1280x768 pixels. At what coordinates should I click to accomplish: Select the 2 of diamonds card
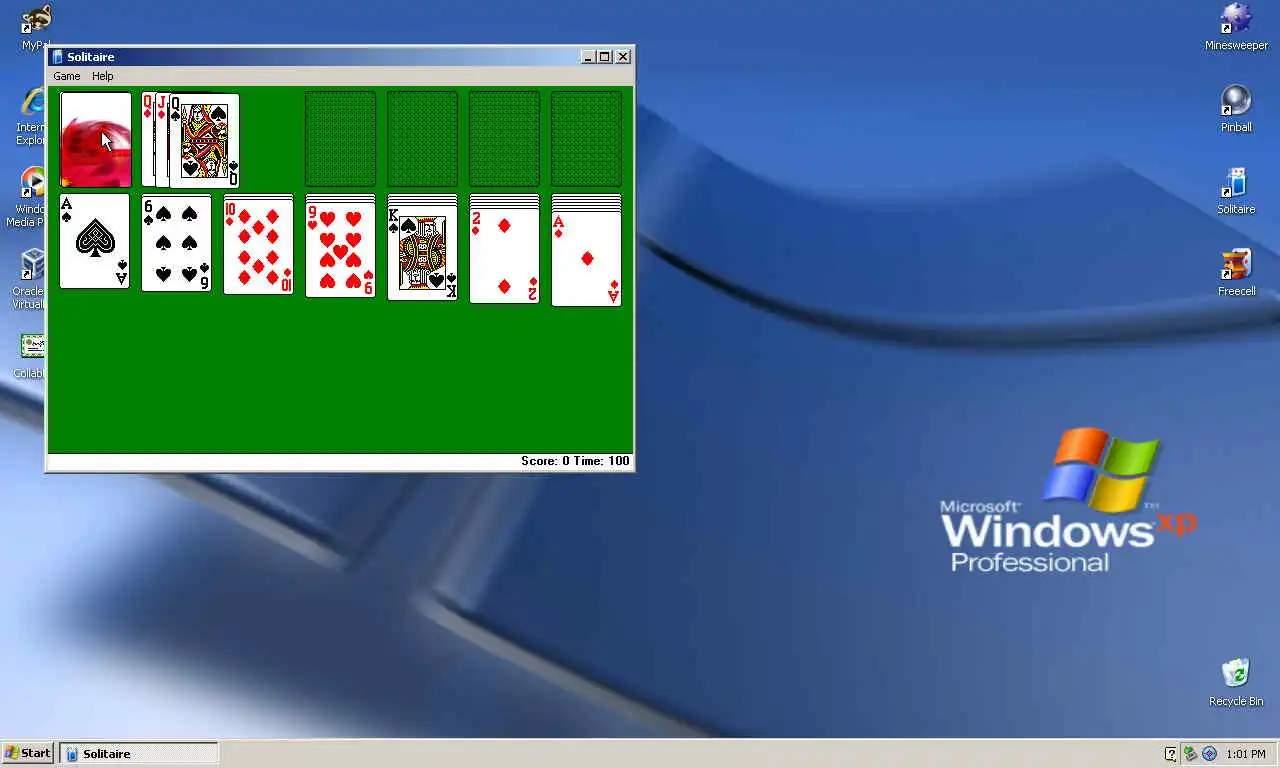click(505, 257)
